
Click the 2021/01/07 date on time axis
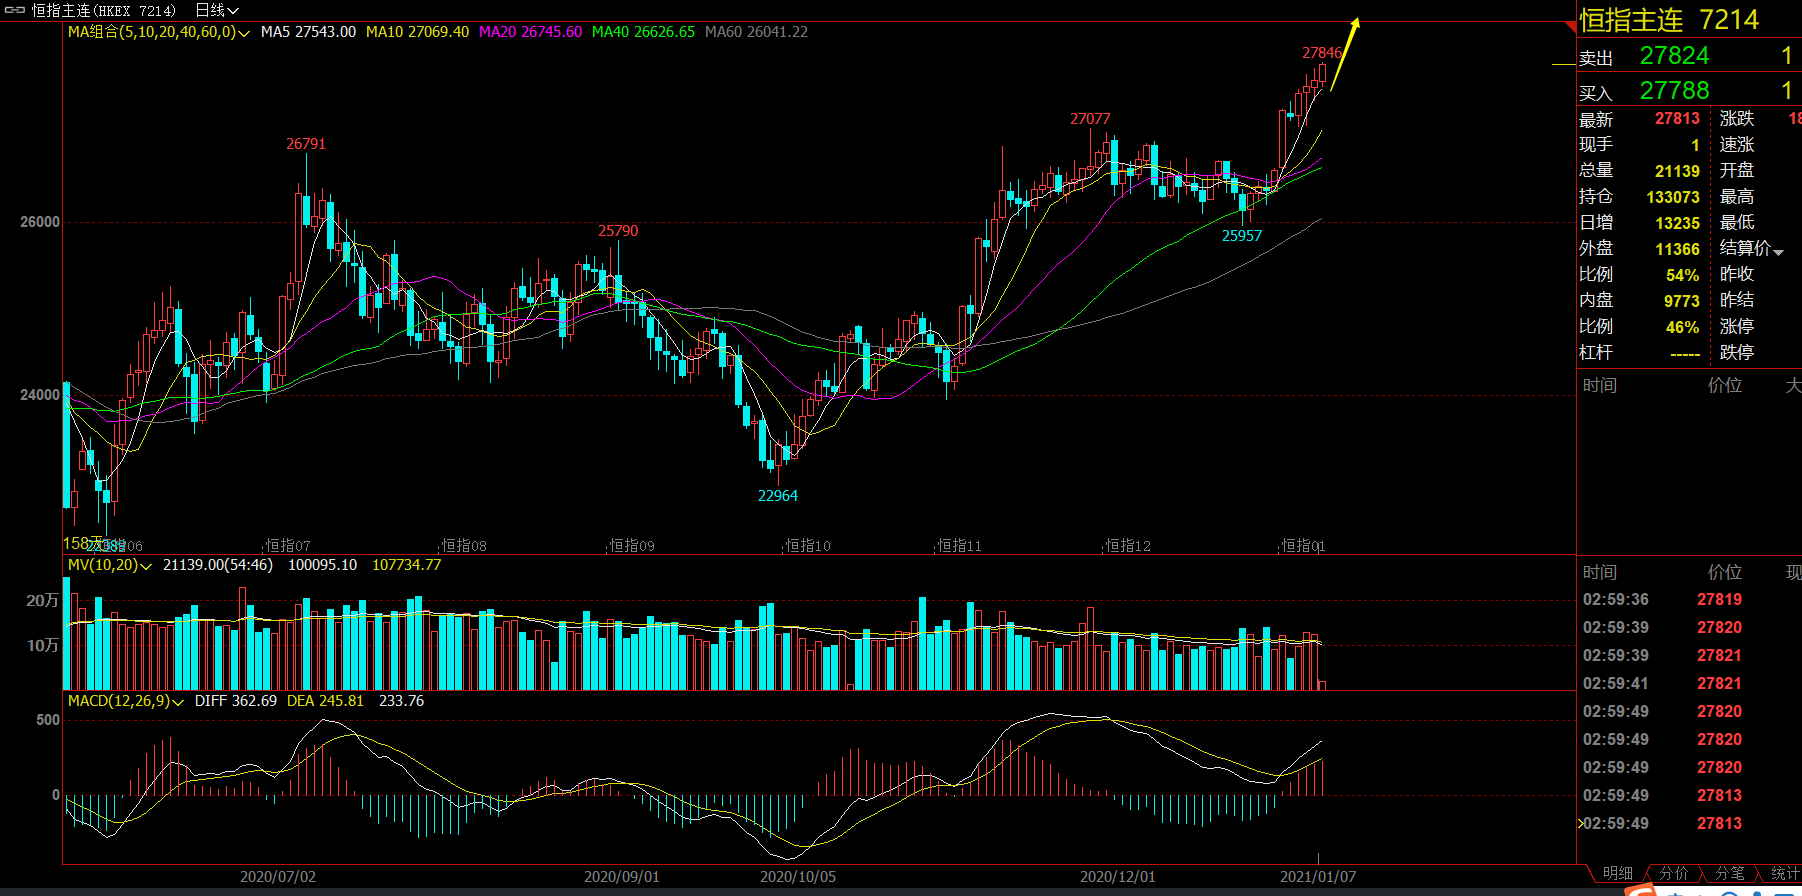tap(1318, 877)
